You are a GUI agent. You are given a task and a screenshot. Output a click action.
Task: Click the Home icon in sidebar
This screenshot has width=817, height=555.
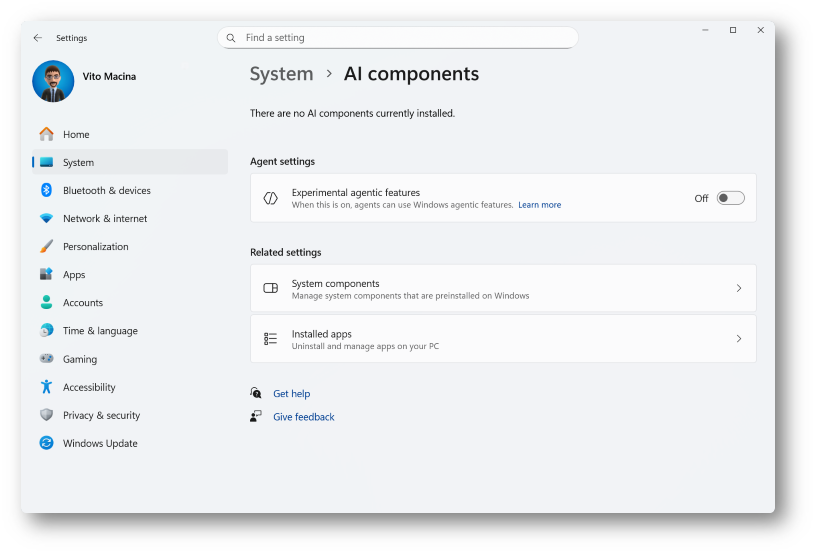pyautogui.click(x=46, y=134)
